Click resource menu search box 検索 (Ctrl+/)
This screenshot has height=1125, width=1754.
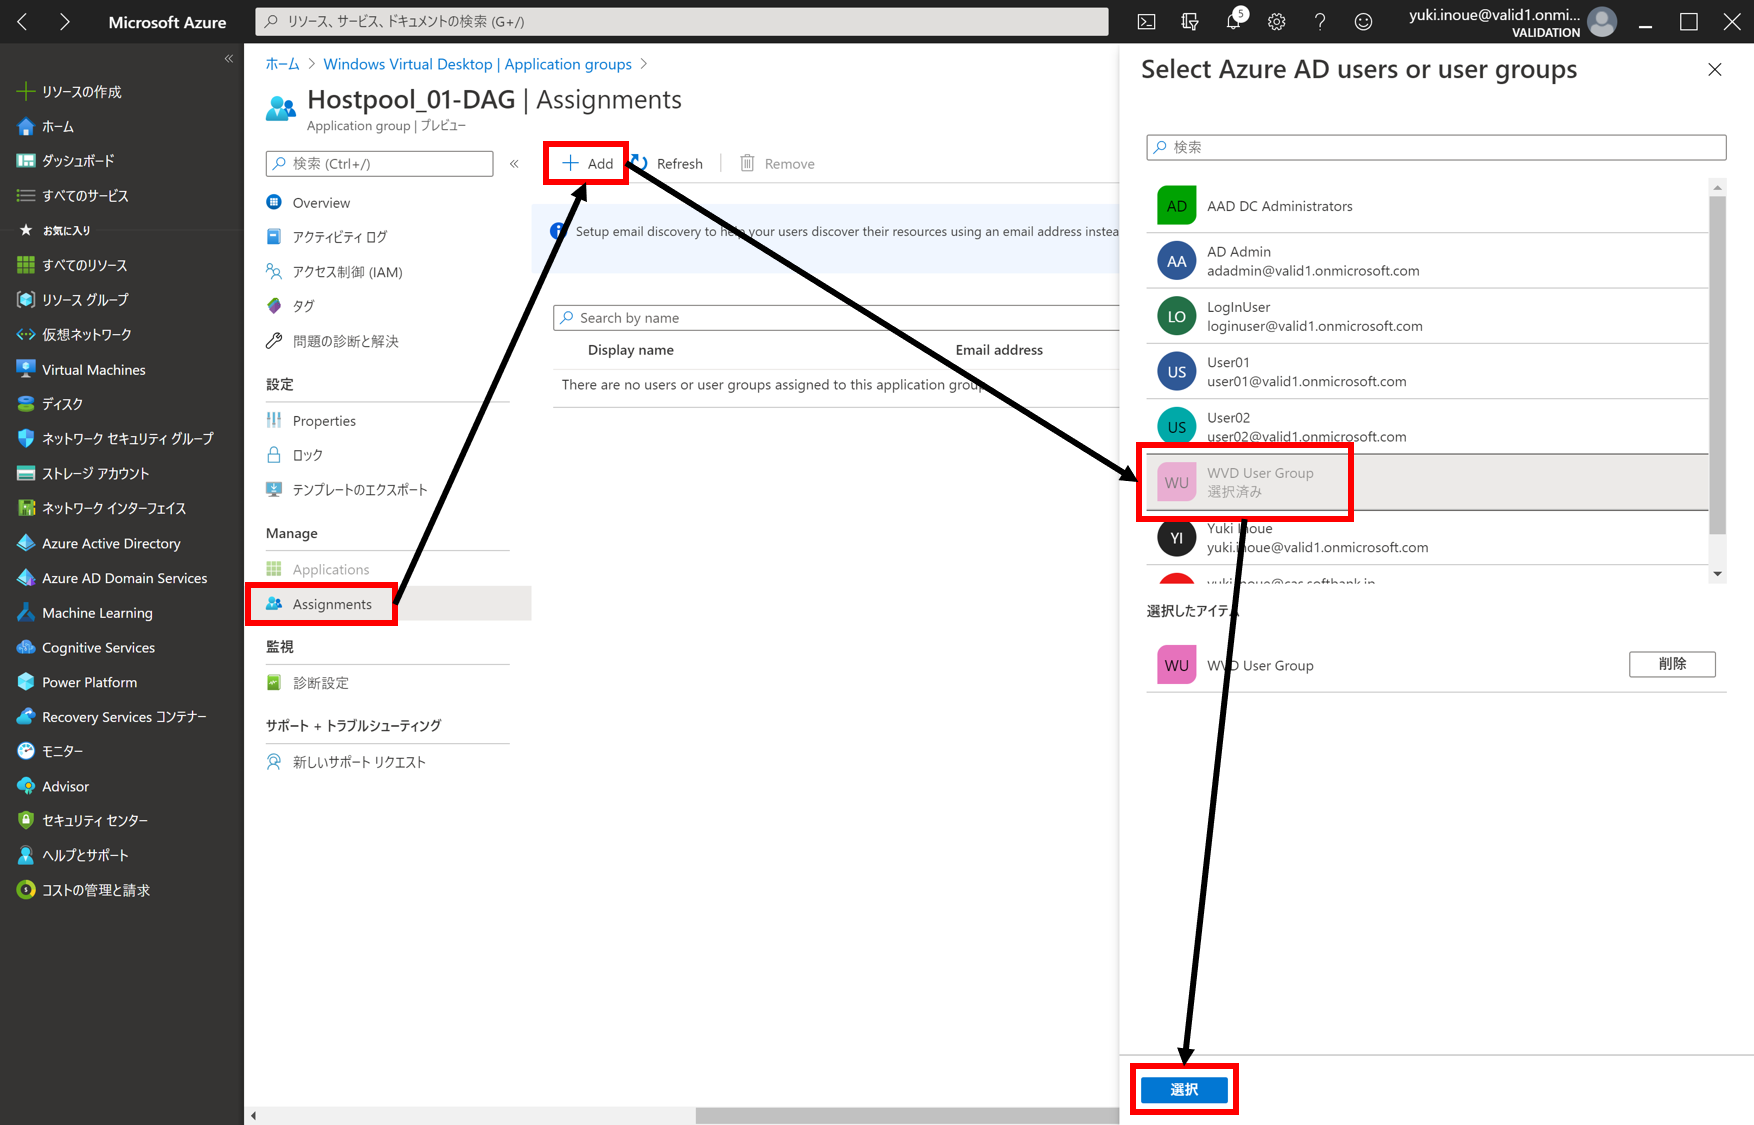point(380,164)
